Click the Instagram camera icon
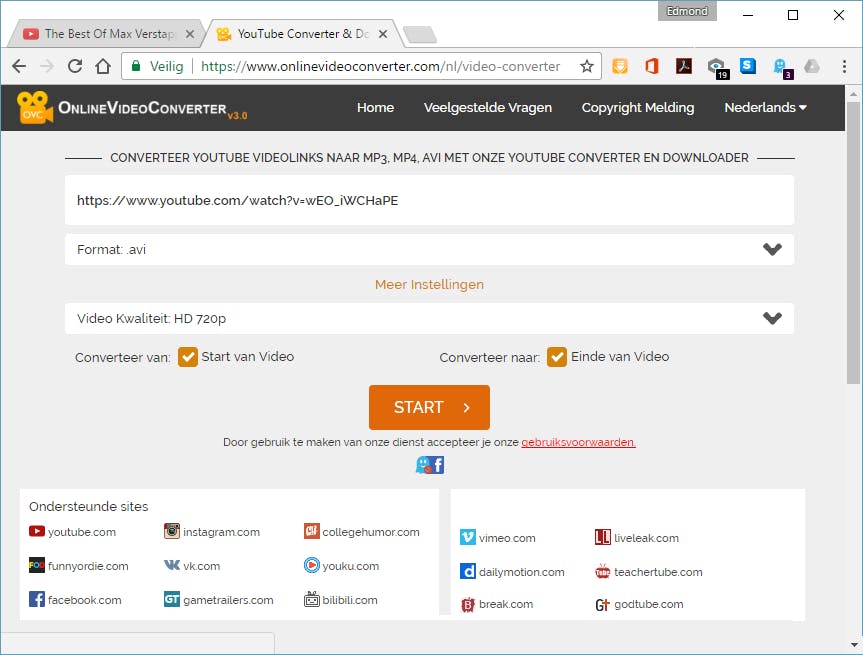The height and width of the screenshot is (655, 863). click(172, 531)
